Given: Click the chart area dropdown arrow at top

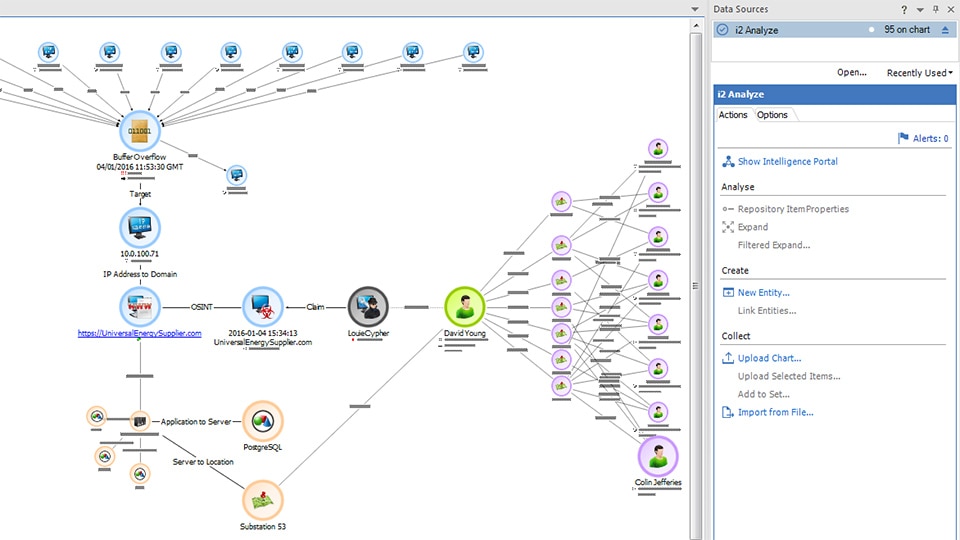Looking at the screenshot, I should click(695, 9).
